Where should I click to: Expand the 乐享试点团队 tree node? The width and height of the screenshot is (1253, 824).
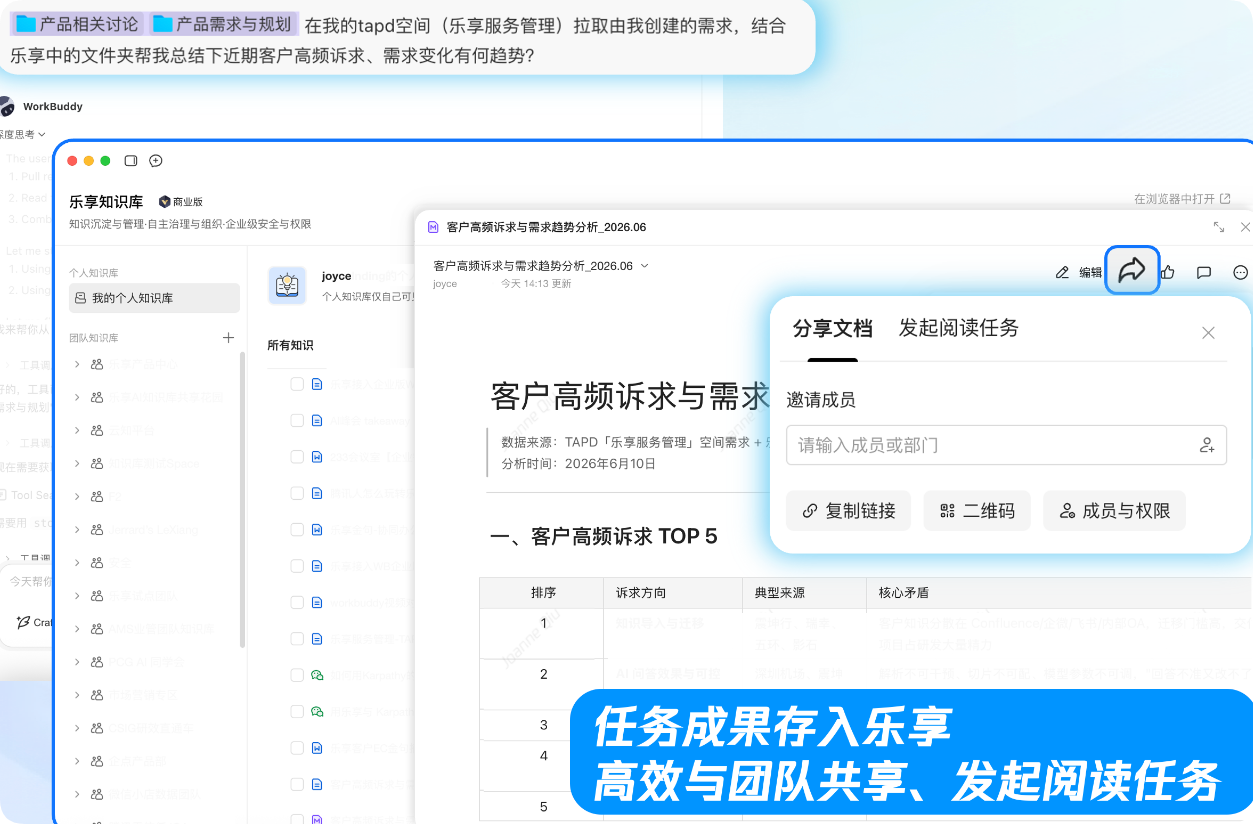pos(77,595)
